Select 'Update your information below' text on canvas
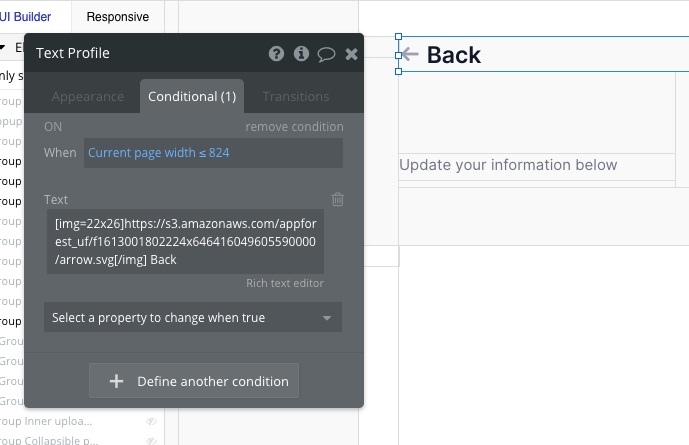This screenshot has height=445, width=689. (508, 165)
